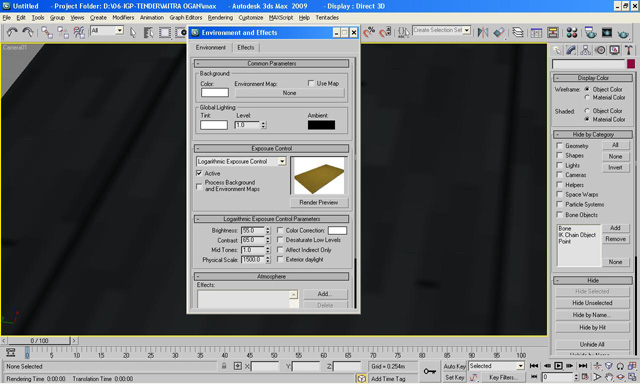Collapse Logarithmic Exposure Control Parameters rollout
Viewport: 640px width, 384px height.
(x=271, y=219)
